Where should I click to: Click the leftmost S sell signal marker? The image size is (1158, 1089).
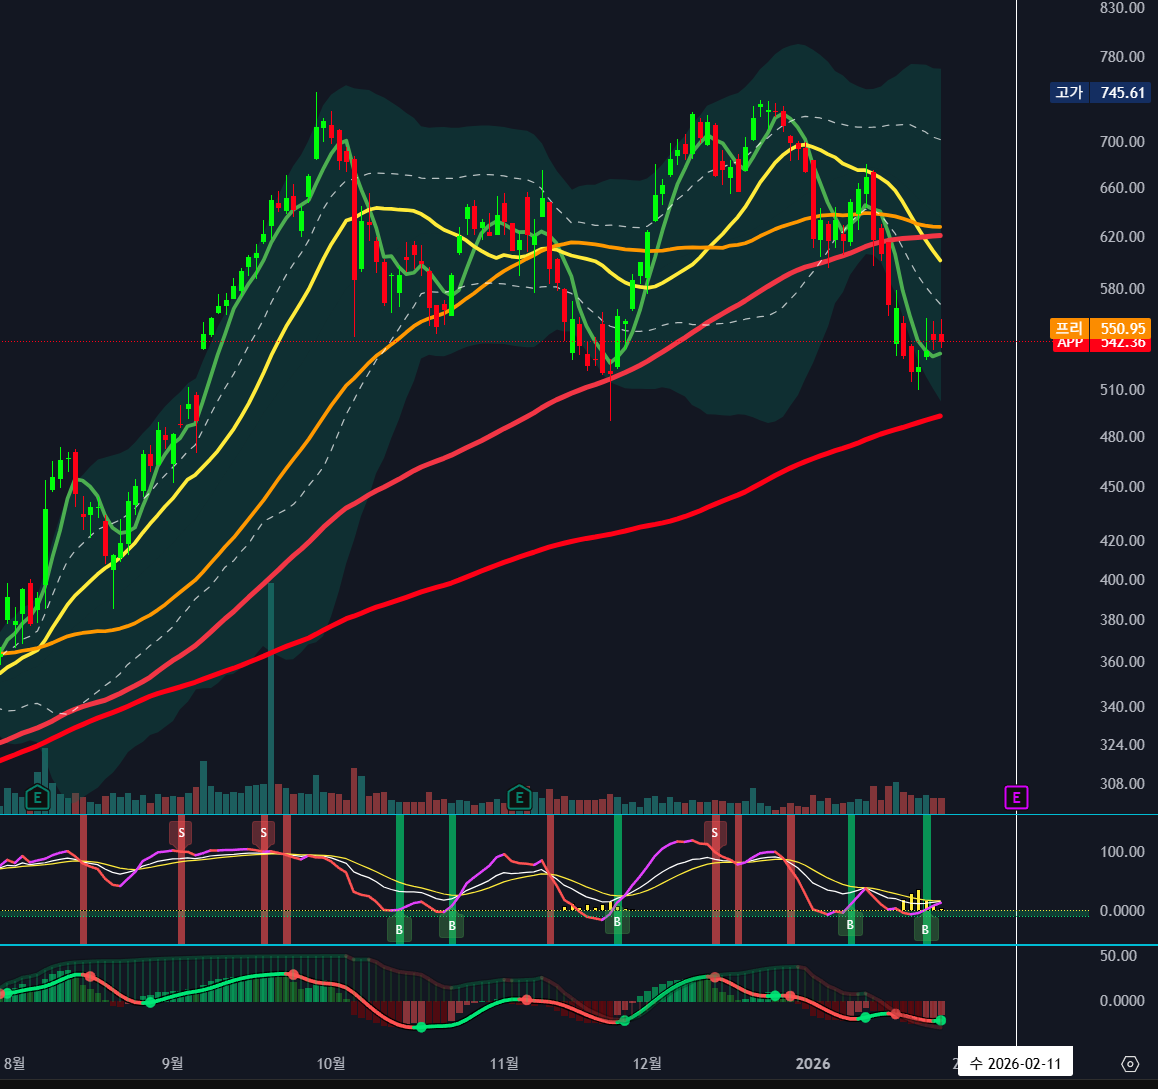point(181,832)
